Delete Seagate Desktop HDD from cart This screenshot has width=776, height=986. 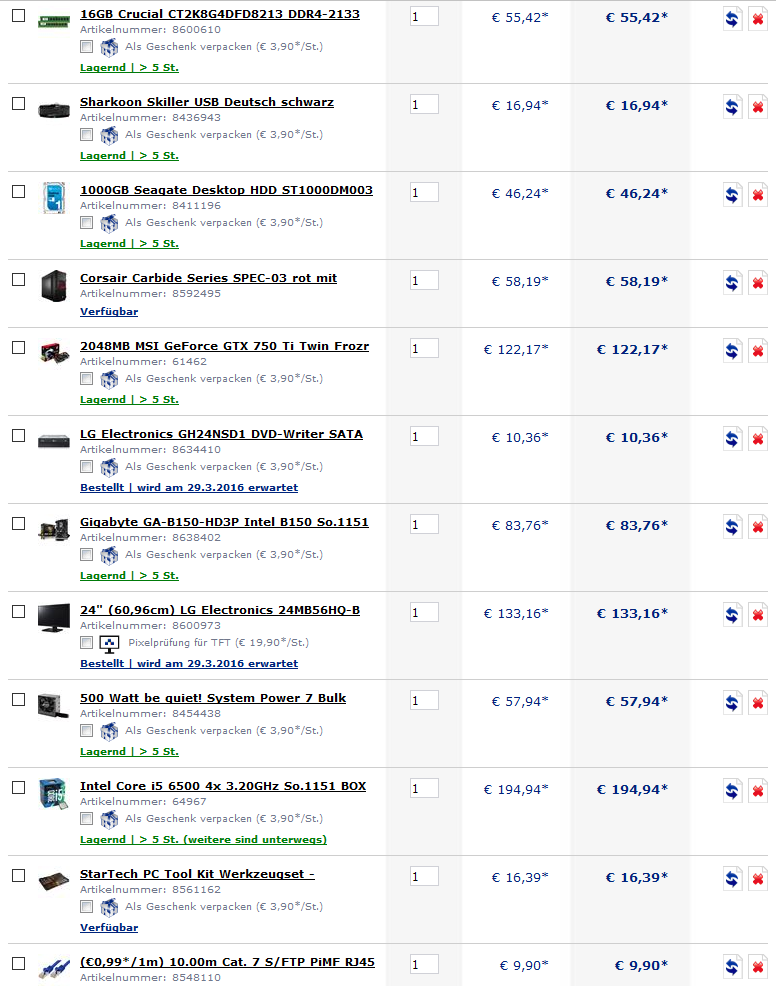point(758,196)
